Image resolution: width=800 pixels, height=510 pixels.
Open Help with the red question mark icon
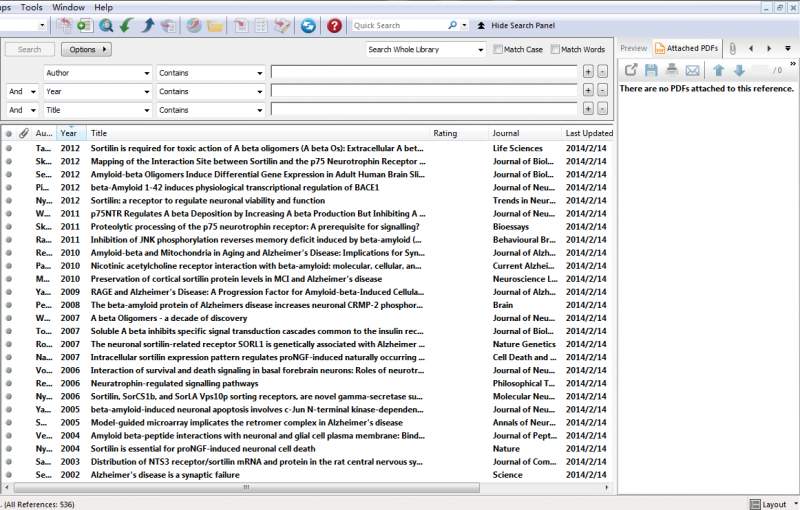click(334, 25)
